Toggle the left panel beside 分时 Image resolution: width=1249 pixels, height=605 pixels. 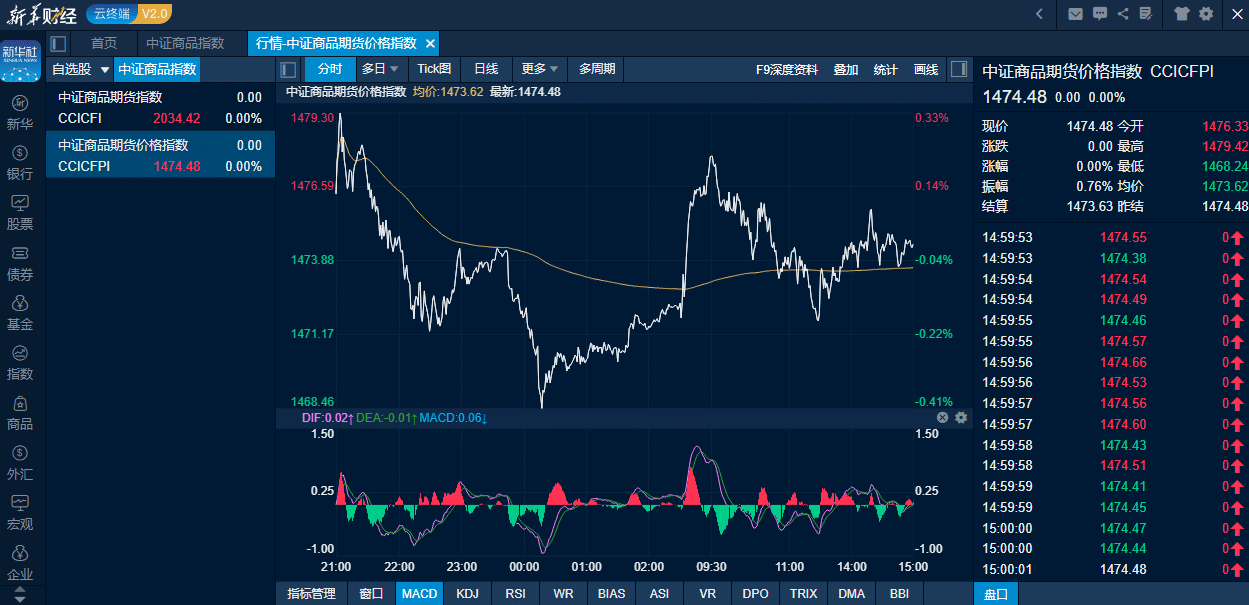[x=288, y=69]
